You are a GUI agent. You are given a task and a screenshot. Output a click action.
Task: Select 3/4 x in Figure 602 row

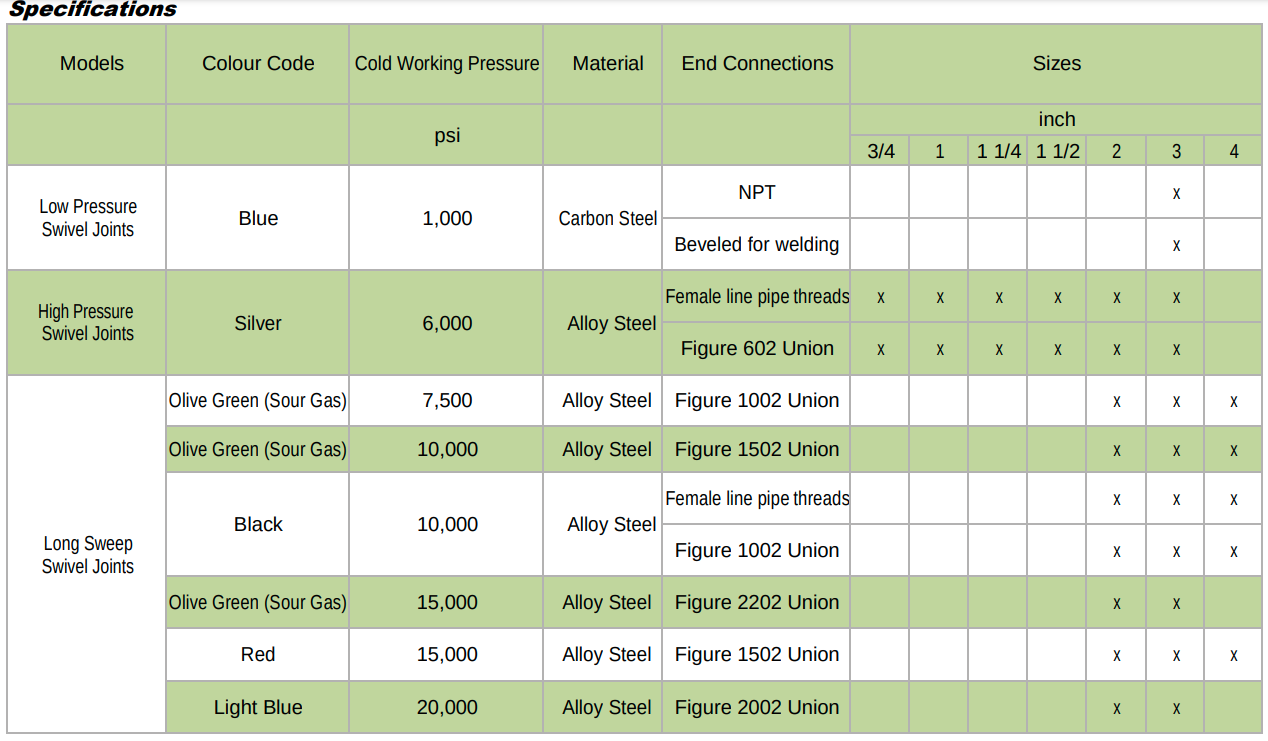(x=881, y=349)
